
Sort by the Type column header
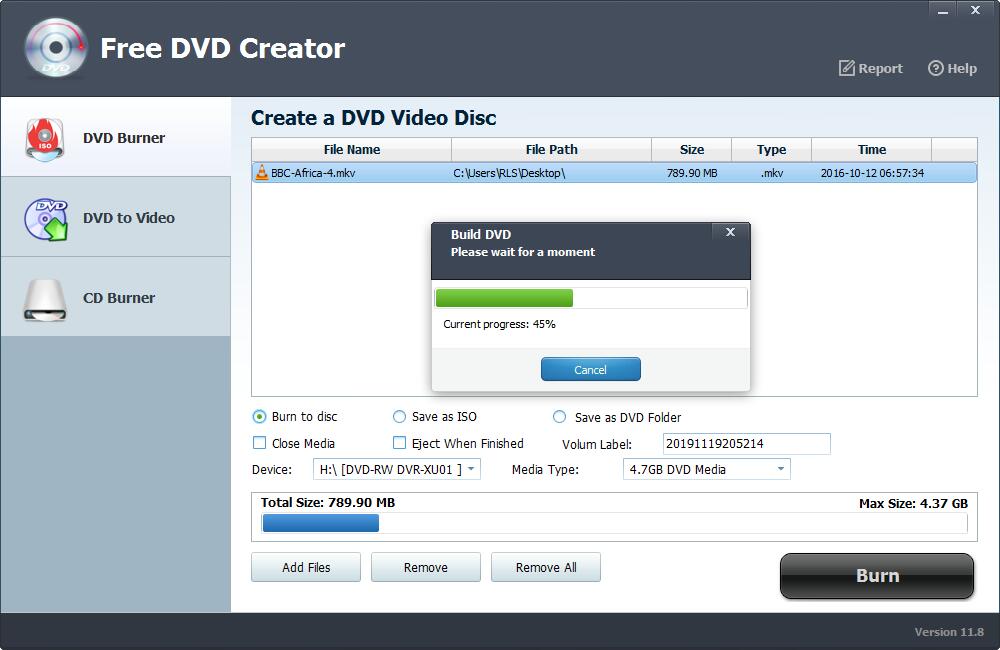tap(772, 149)
